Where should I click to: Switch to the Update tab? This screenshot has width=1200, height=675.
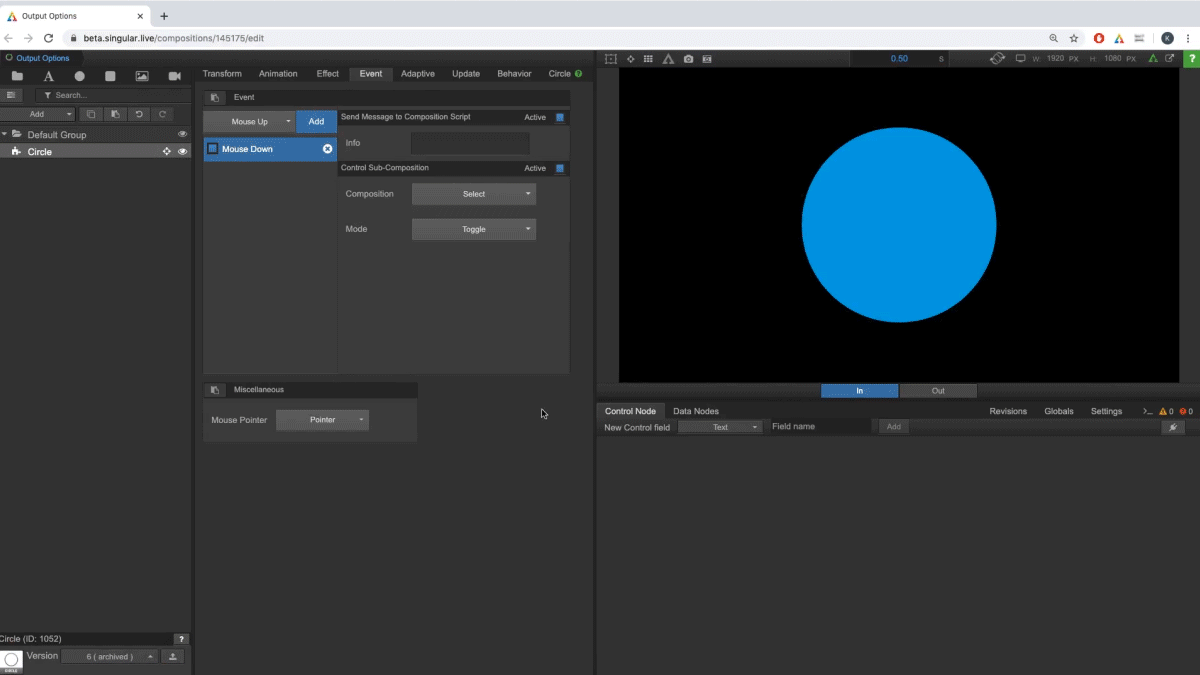[x=466, y=74]
